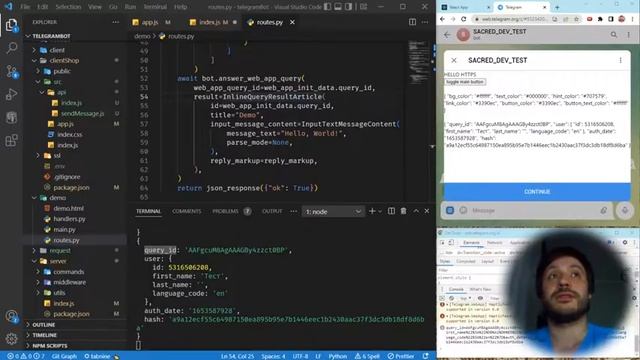This screenshot has height=360, width=640.
Task: Open a new Chrome tab
Action: click(557, 7)
